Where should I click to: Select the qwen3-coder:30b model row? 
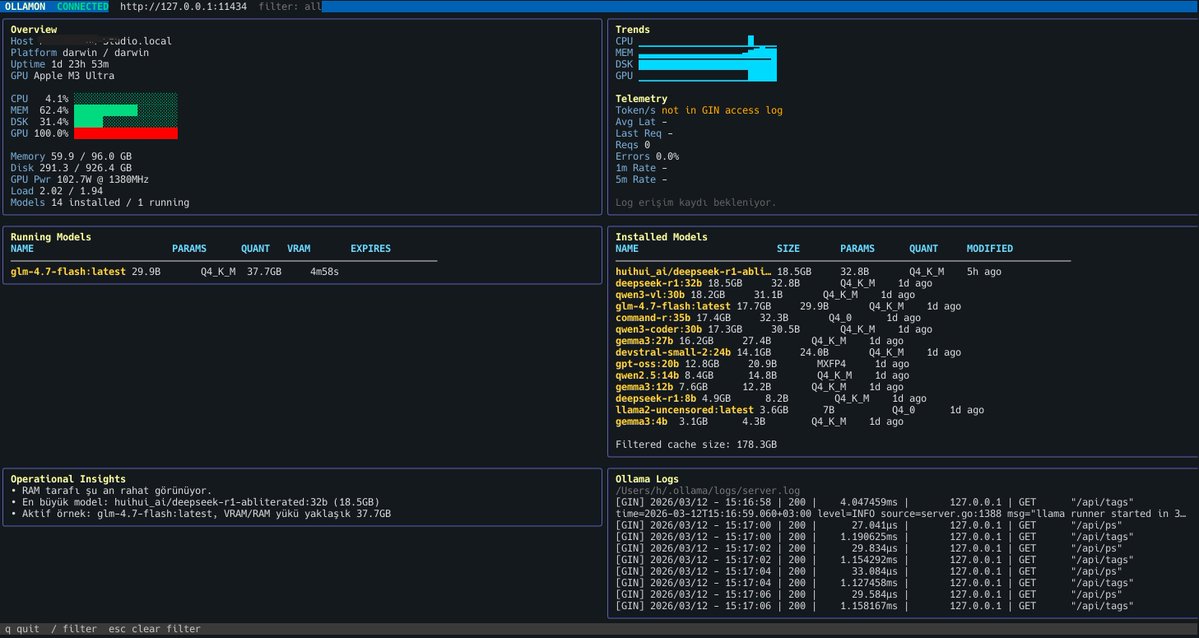[x=774, y=329]
